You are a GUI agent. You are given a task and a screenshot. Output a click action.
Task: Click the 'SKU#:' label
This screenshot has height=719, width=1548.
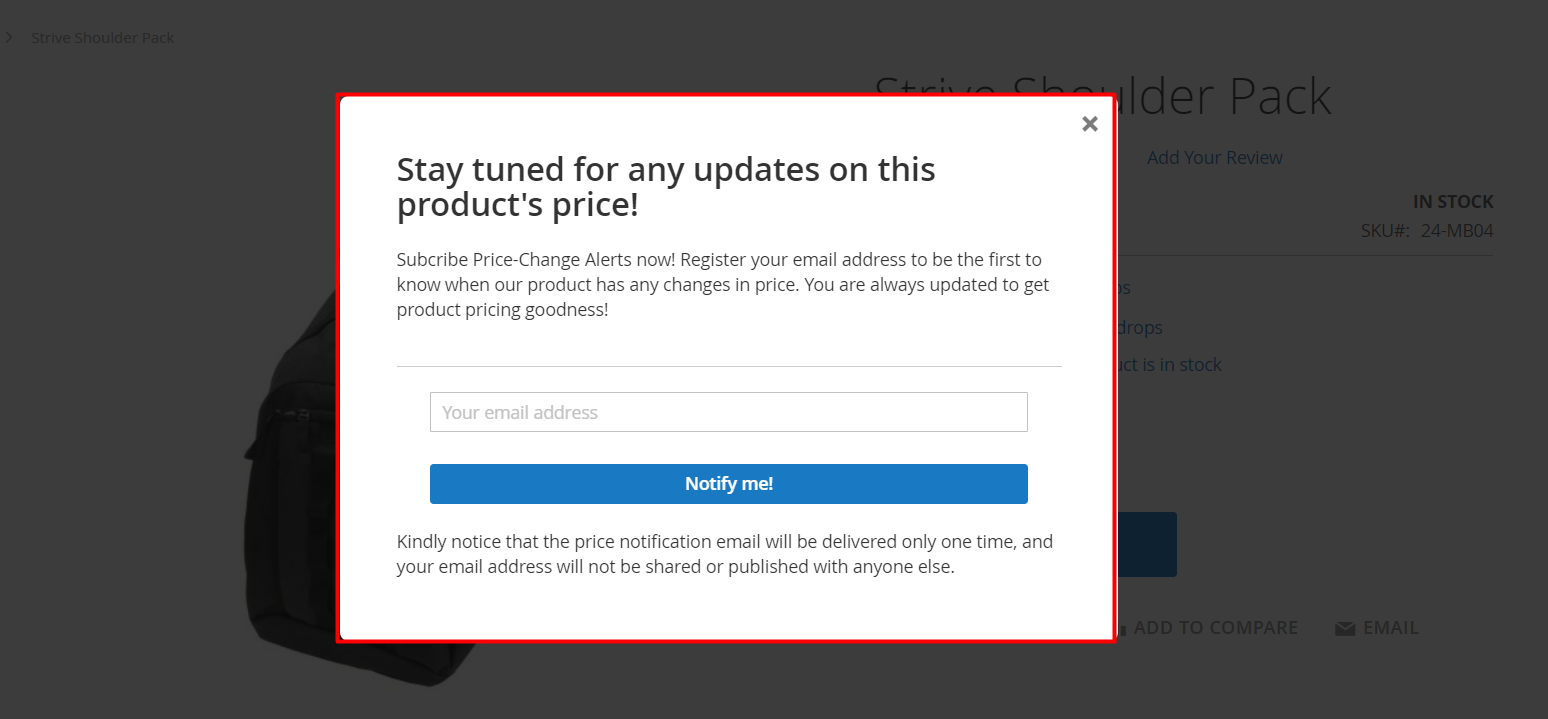(x=1385, y=231)
